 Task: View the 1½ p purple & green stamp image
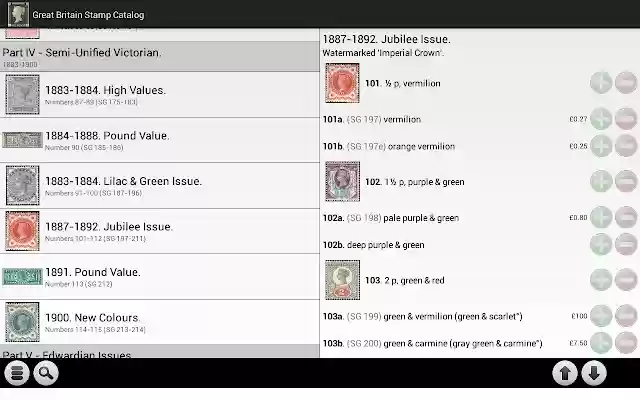pyautogui.click(x=342, y=181)
